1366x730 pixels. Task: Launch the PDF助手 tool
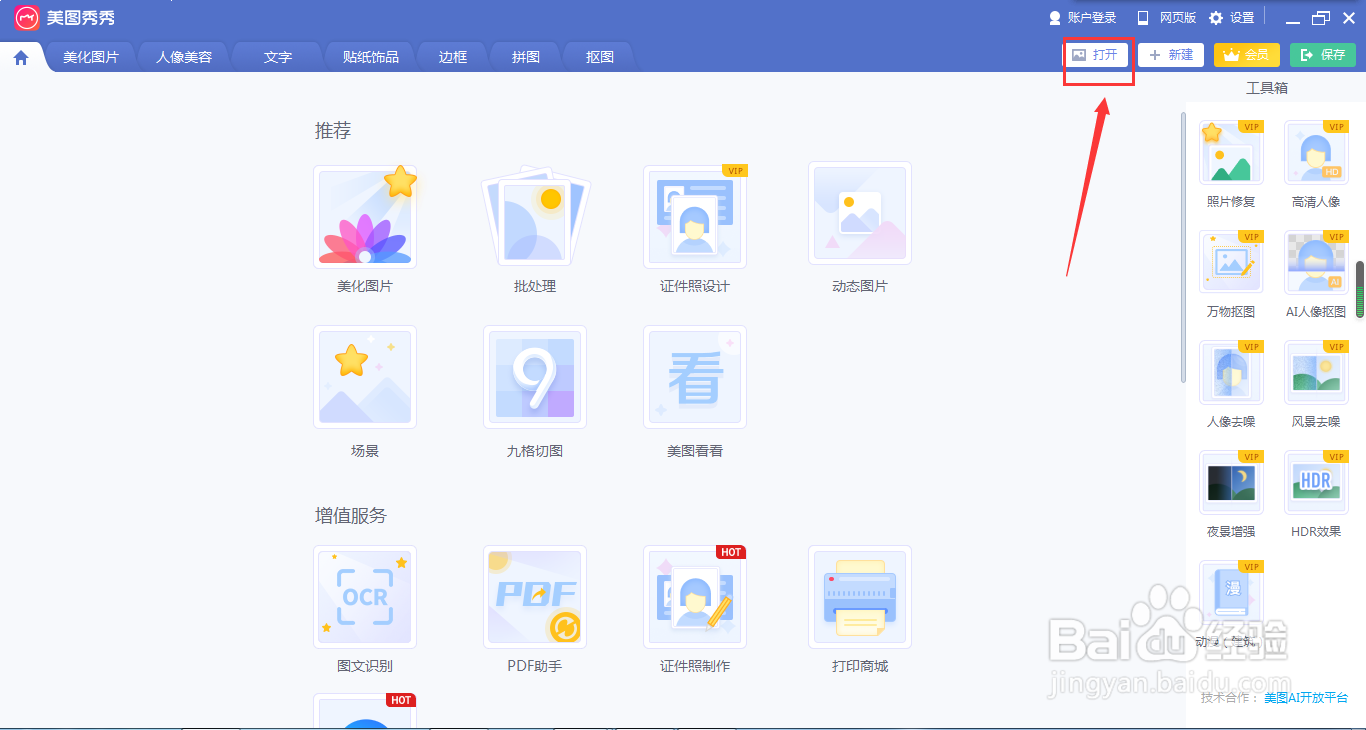coord(535,597)
